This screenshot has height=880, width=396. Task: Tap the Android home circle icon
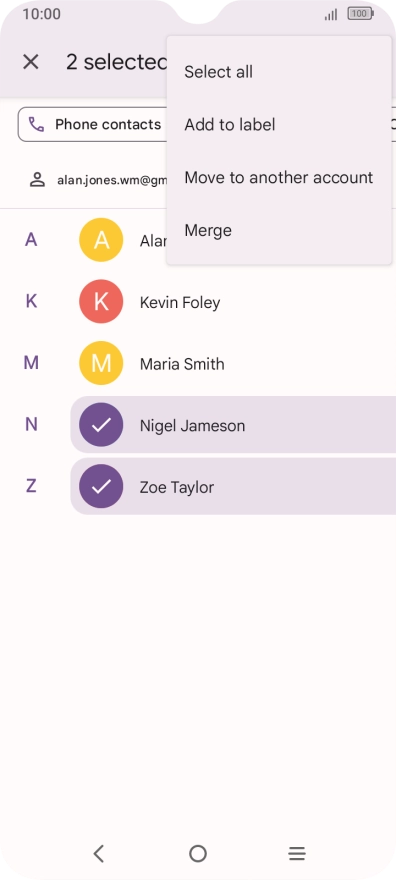198,854
